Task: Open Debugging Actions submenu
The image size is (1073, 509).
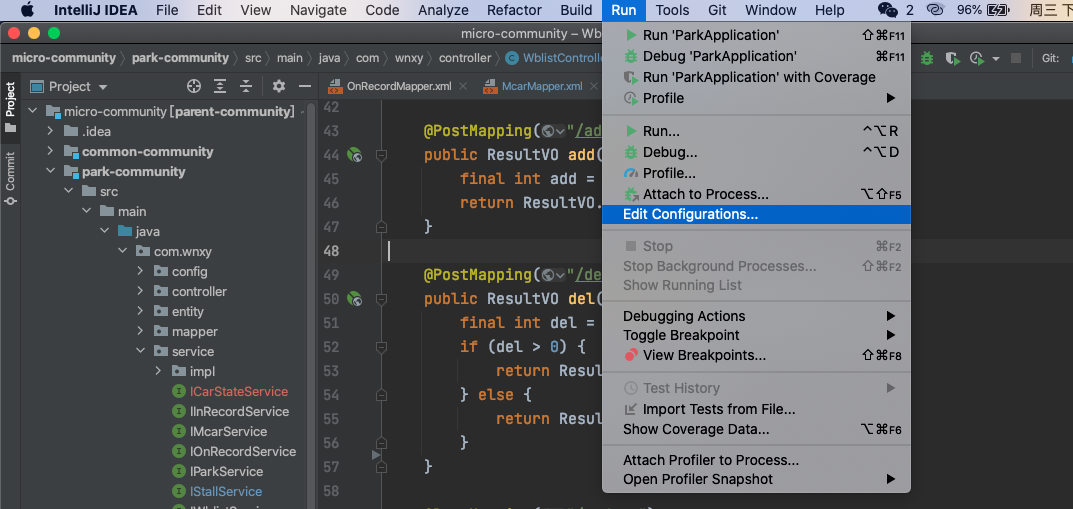Action: [x=756, y=316]
